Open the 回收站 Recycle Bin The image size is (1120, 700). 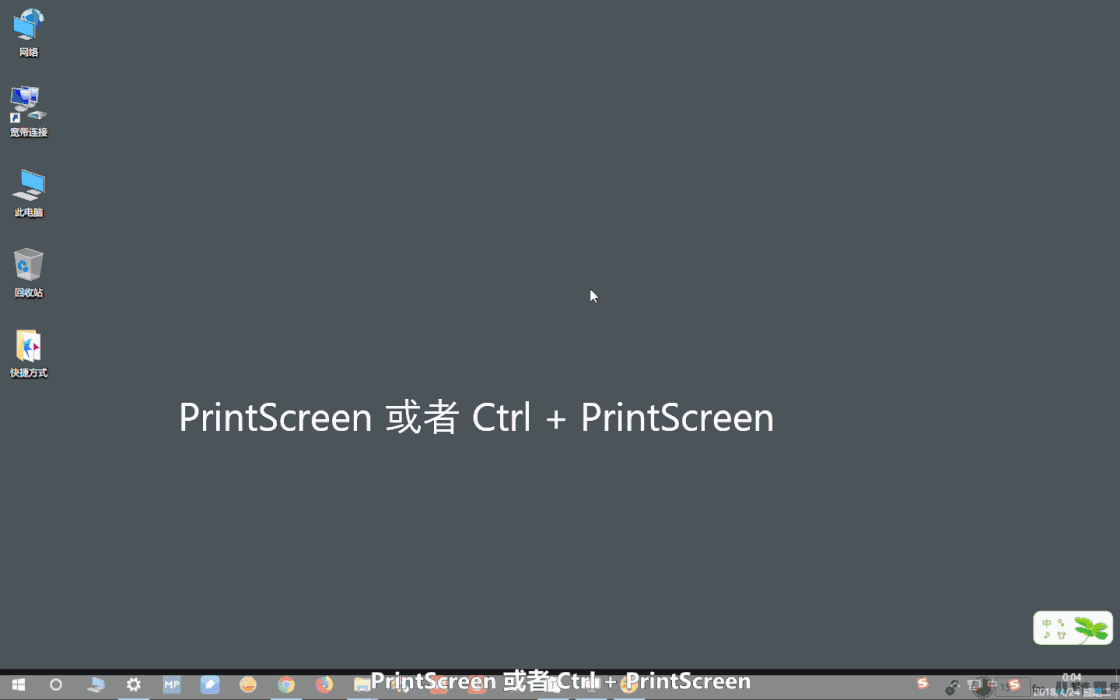(27, 265)
